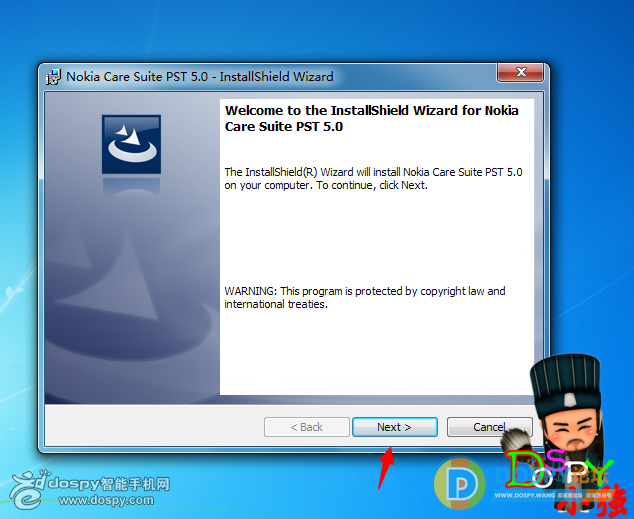This screenshot has height=519, width=634.
Task: Click the Nokia Care Suite logo image
Action: 131,144
